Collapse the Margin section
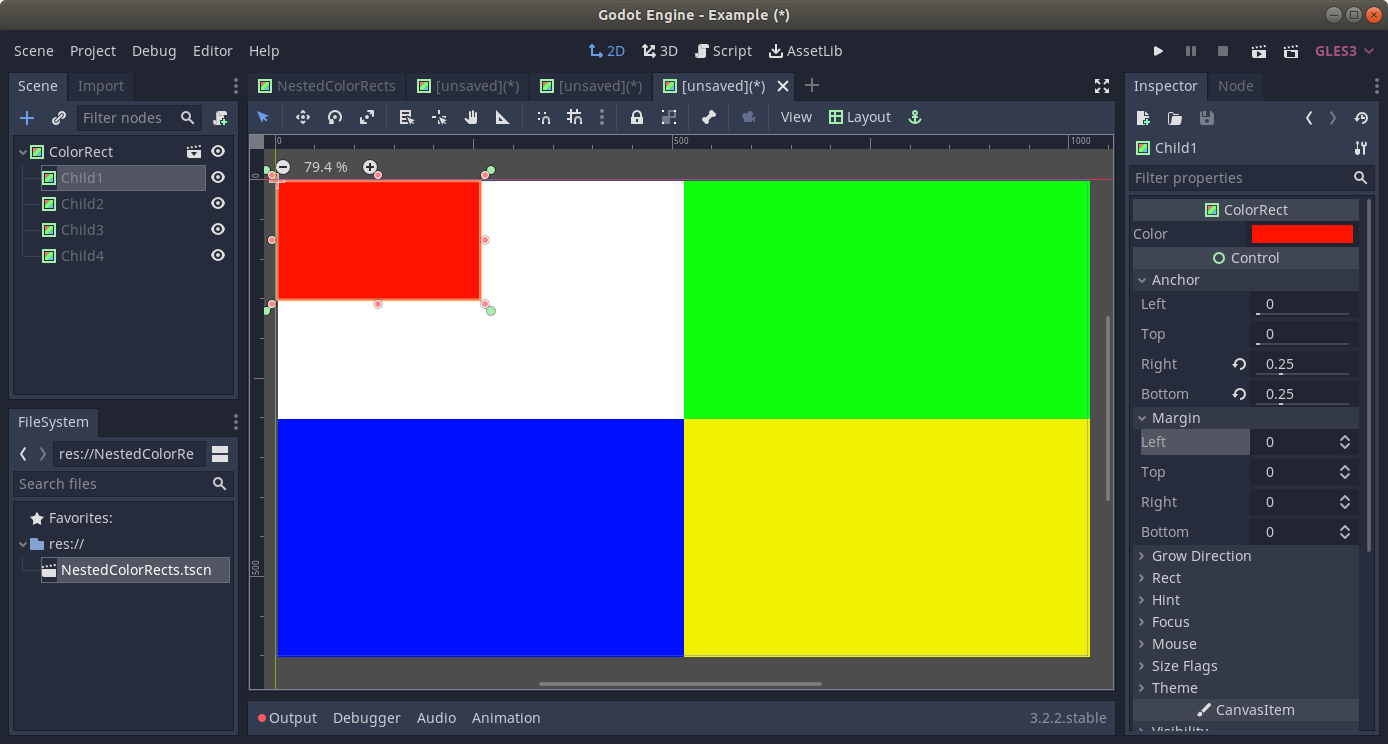Screen dimensions: 1388x744 pos(1245,418)
